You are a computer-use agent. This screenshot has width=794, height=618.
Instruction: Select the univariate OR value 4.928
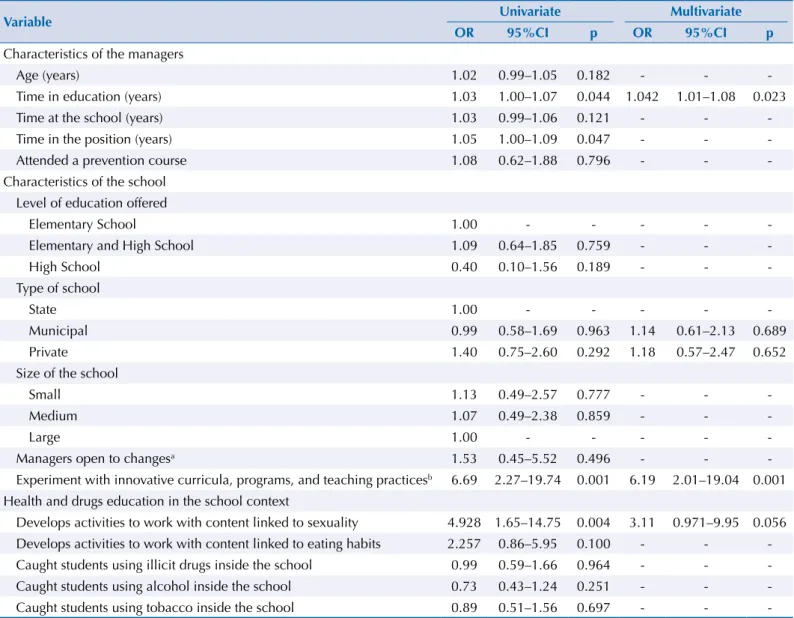[464, 522]
